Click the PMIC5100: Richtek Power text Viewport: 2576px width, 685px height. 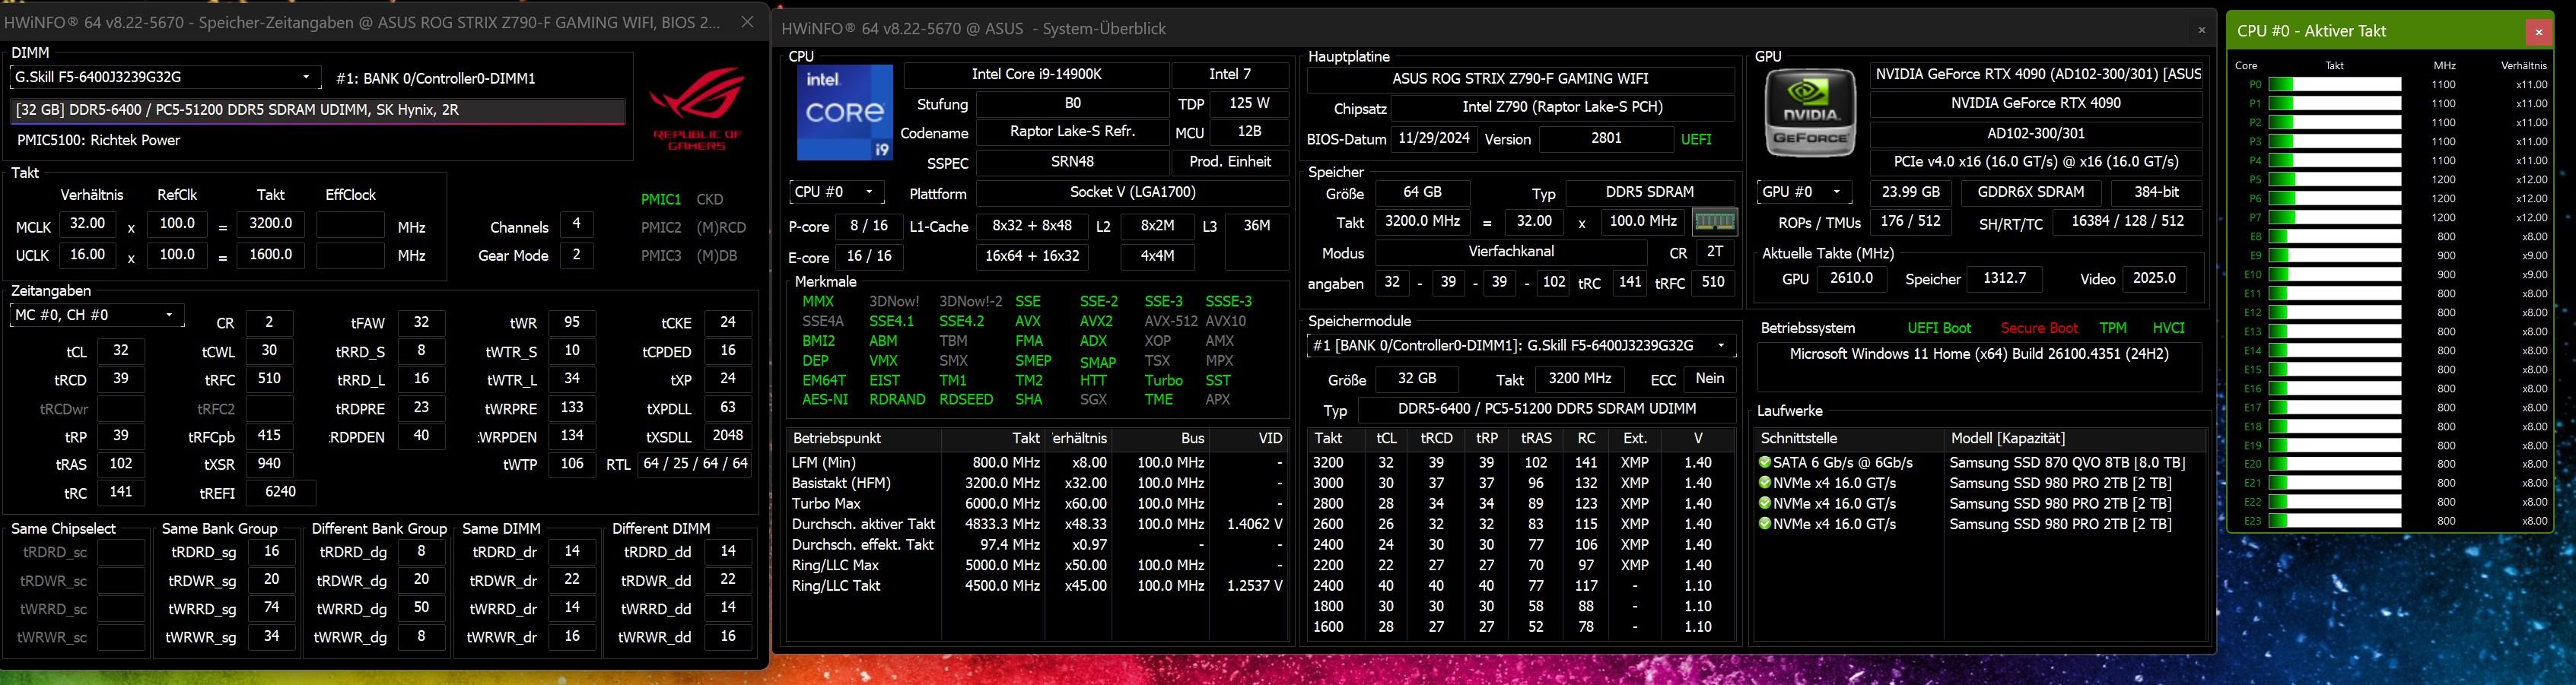point(99,141)
